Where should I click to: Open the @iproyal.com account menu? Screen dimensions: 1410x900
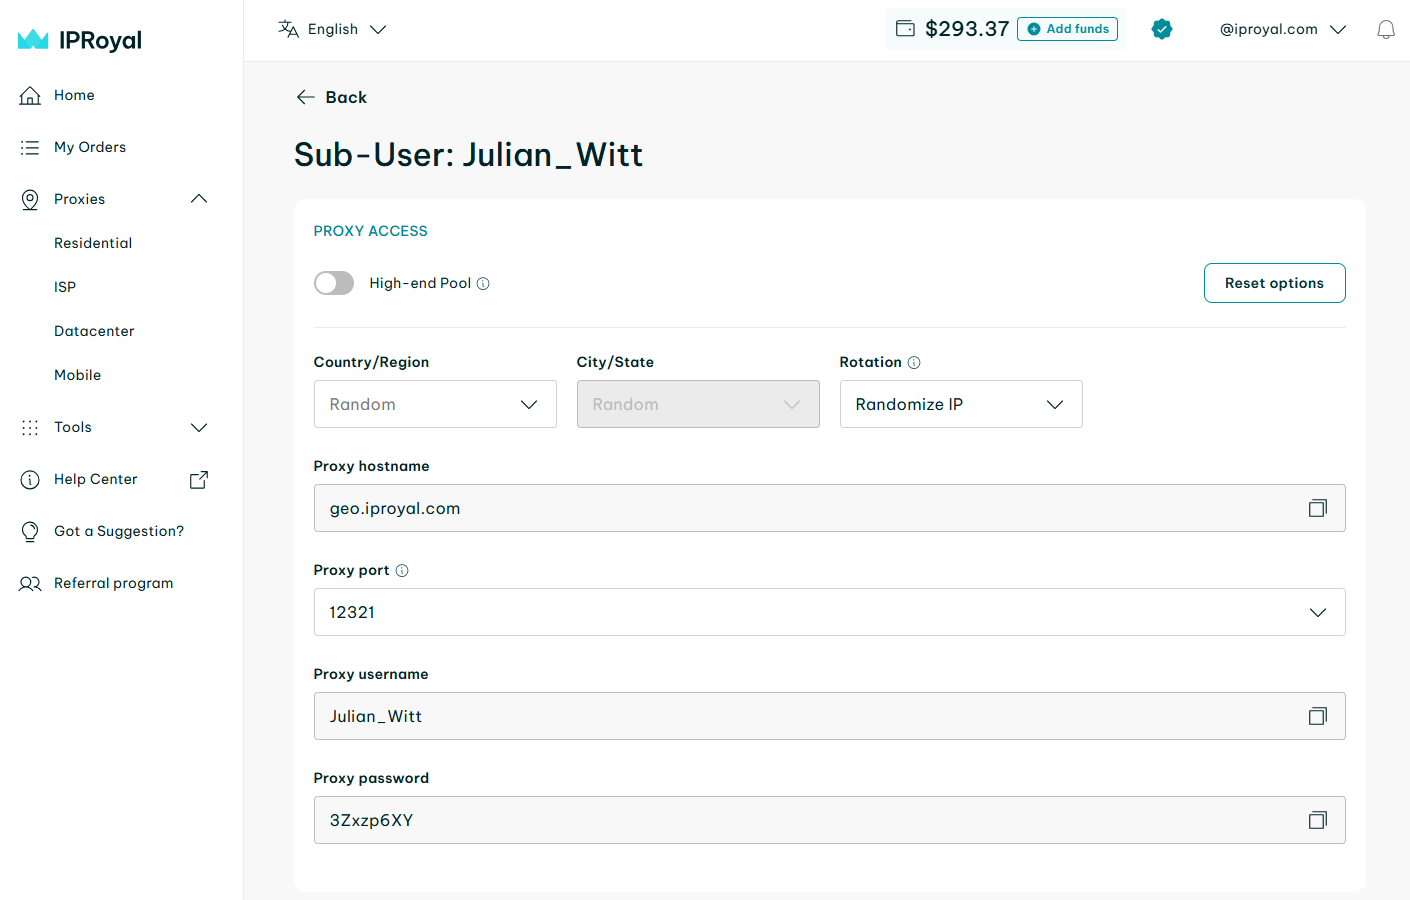(1283, 29)
